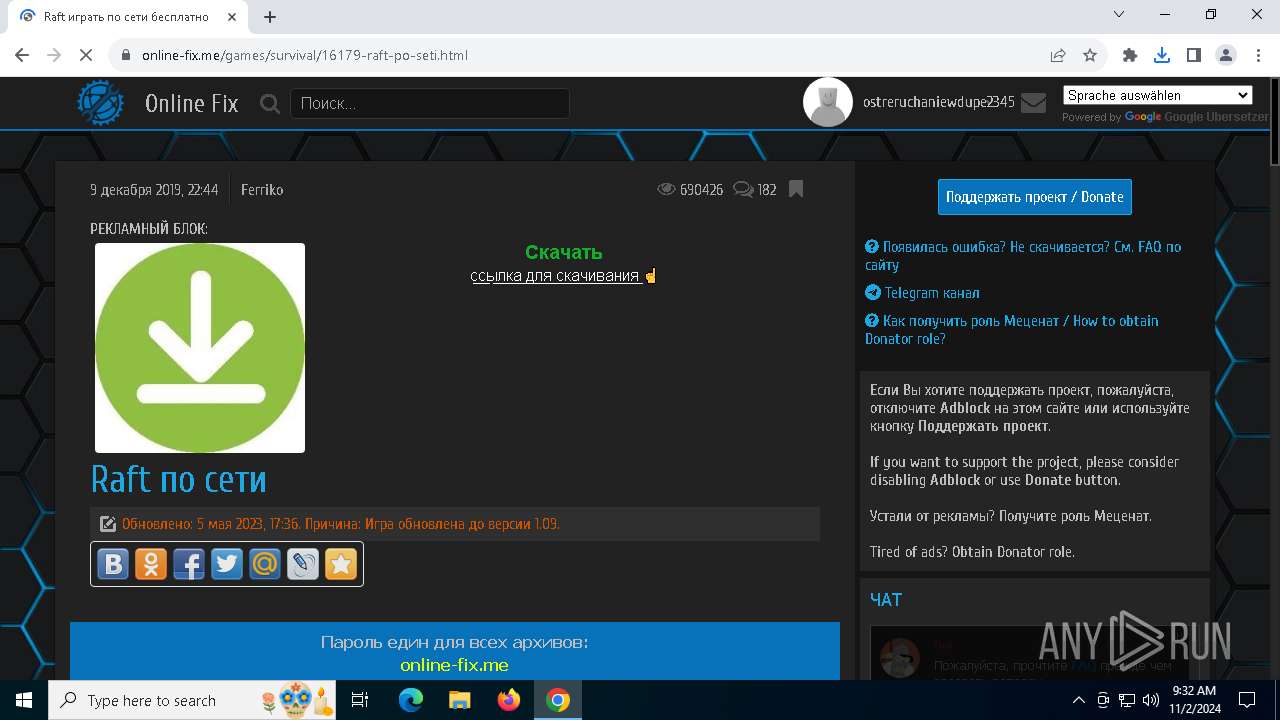Go back to previous page
The height and width of the screenshot is (720, 1280).
coord(23,55)
